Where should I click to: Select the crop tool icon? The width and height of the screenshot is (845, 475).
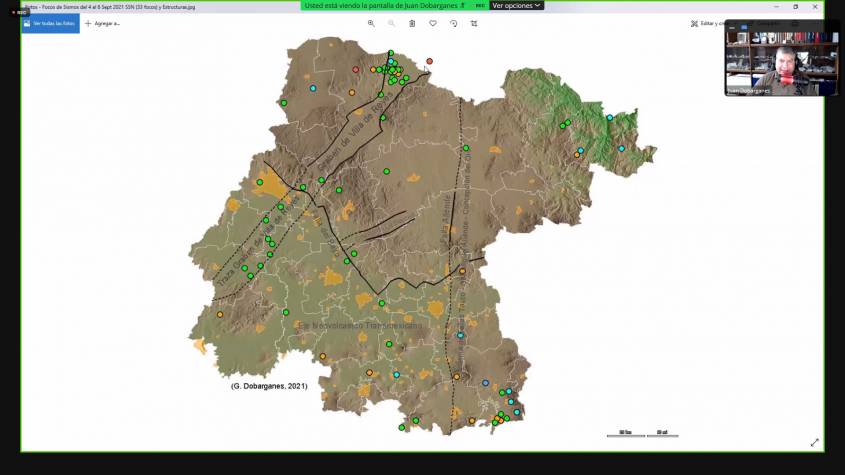pyautogui.click(x=474, y=23)
